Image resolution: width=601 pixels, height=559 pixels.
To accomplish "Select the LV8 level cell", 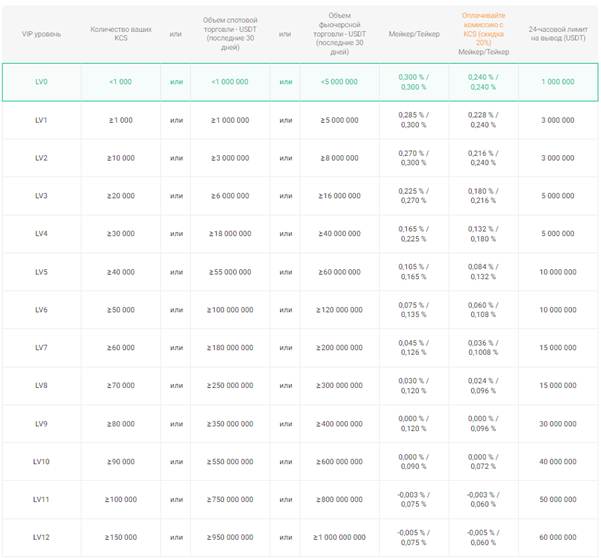I will click(x=41, y=385).
